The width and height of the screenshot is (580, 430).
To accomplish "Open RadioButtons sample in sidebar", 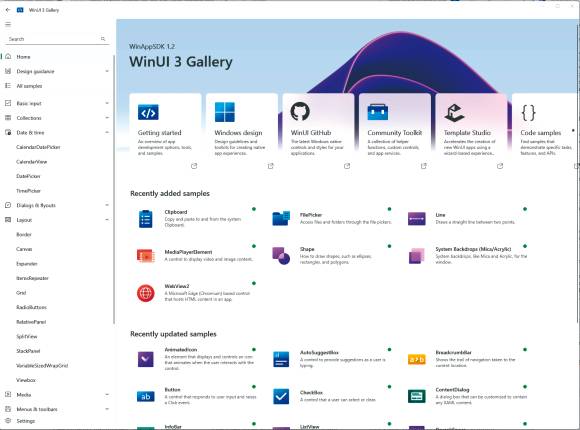I will pyautogui.click(x=31, y=307).
